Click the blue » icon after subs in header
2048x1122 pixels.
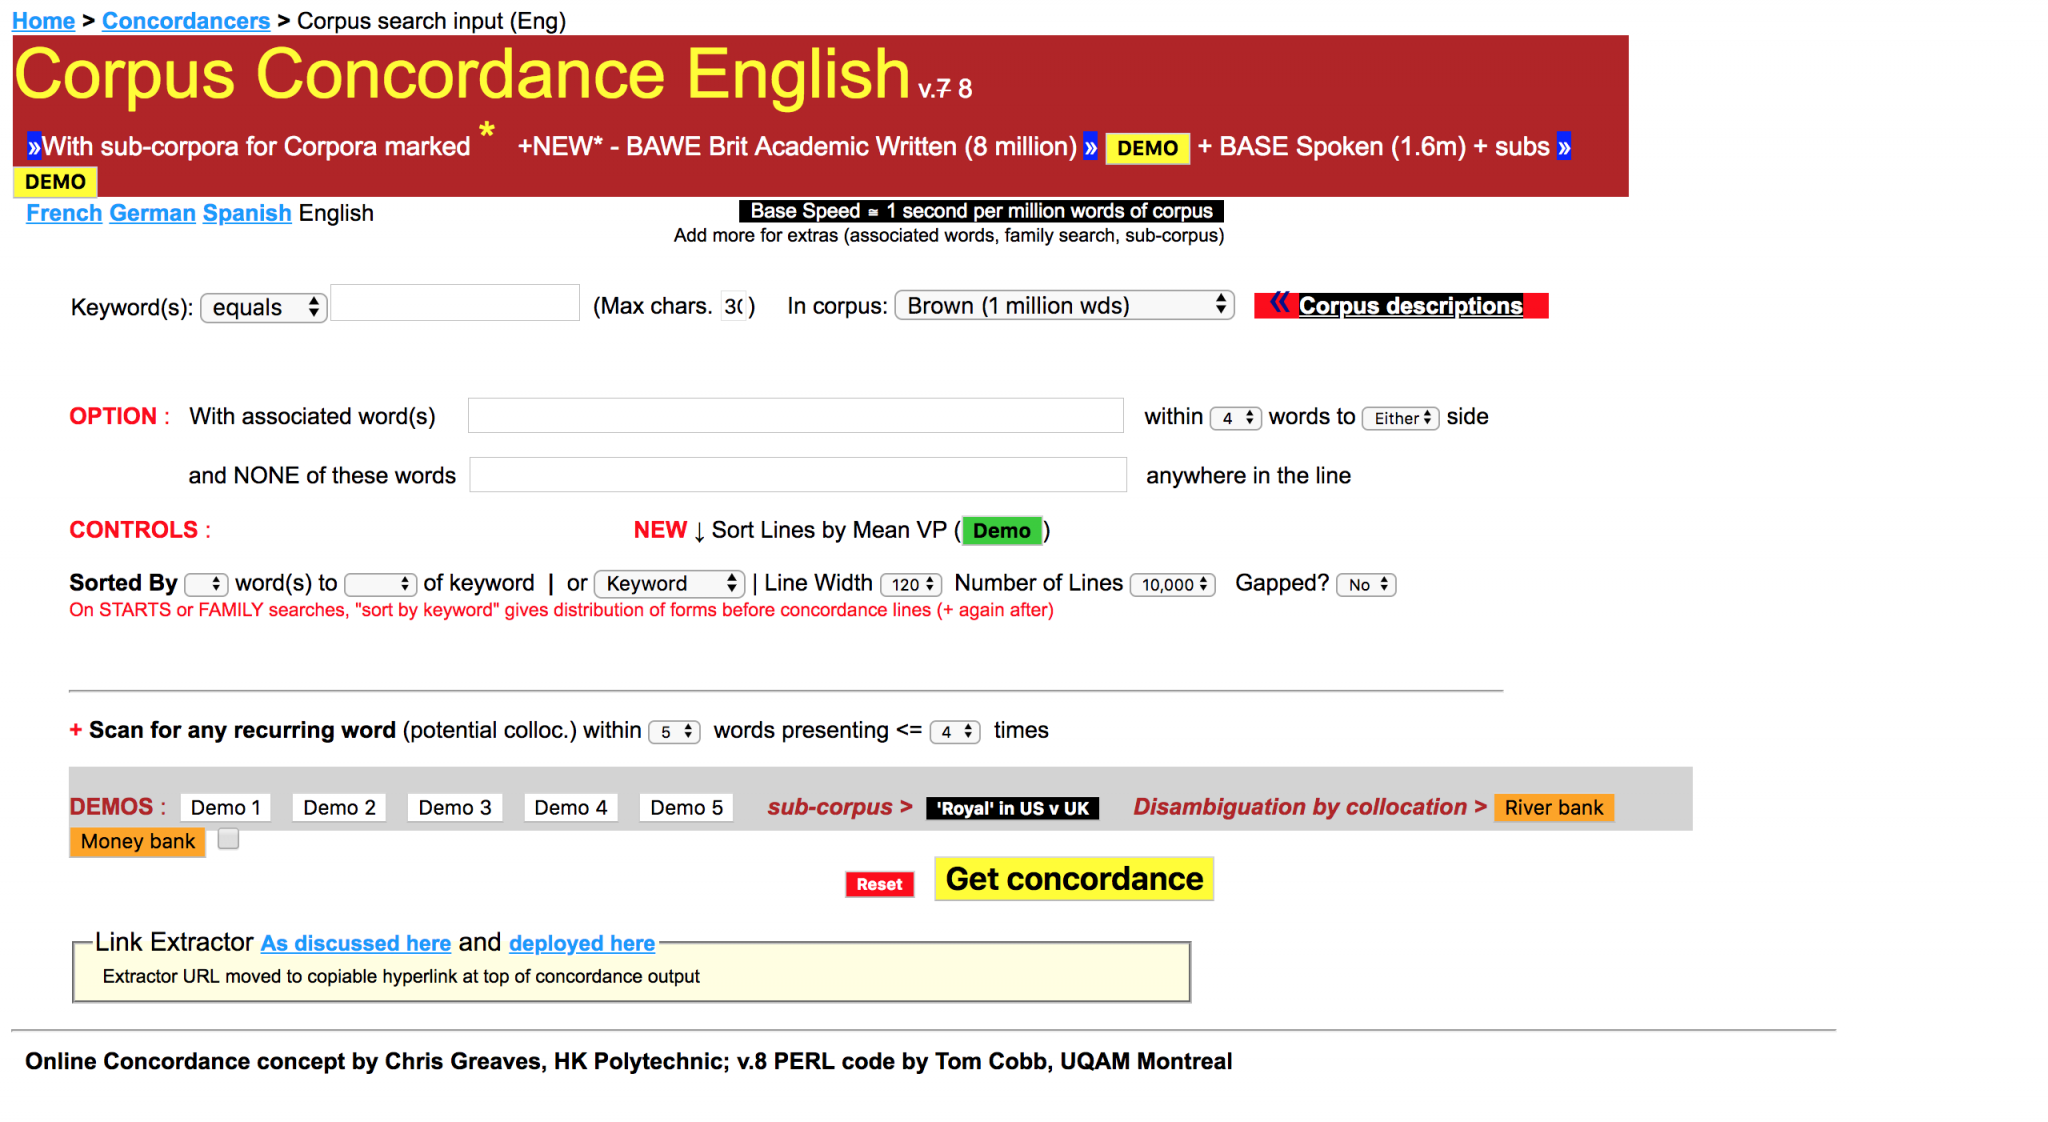(x=1563, y=146)
